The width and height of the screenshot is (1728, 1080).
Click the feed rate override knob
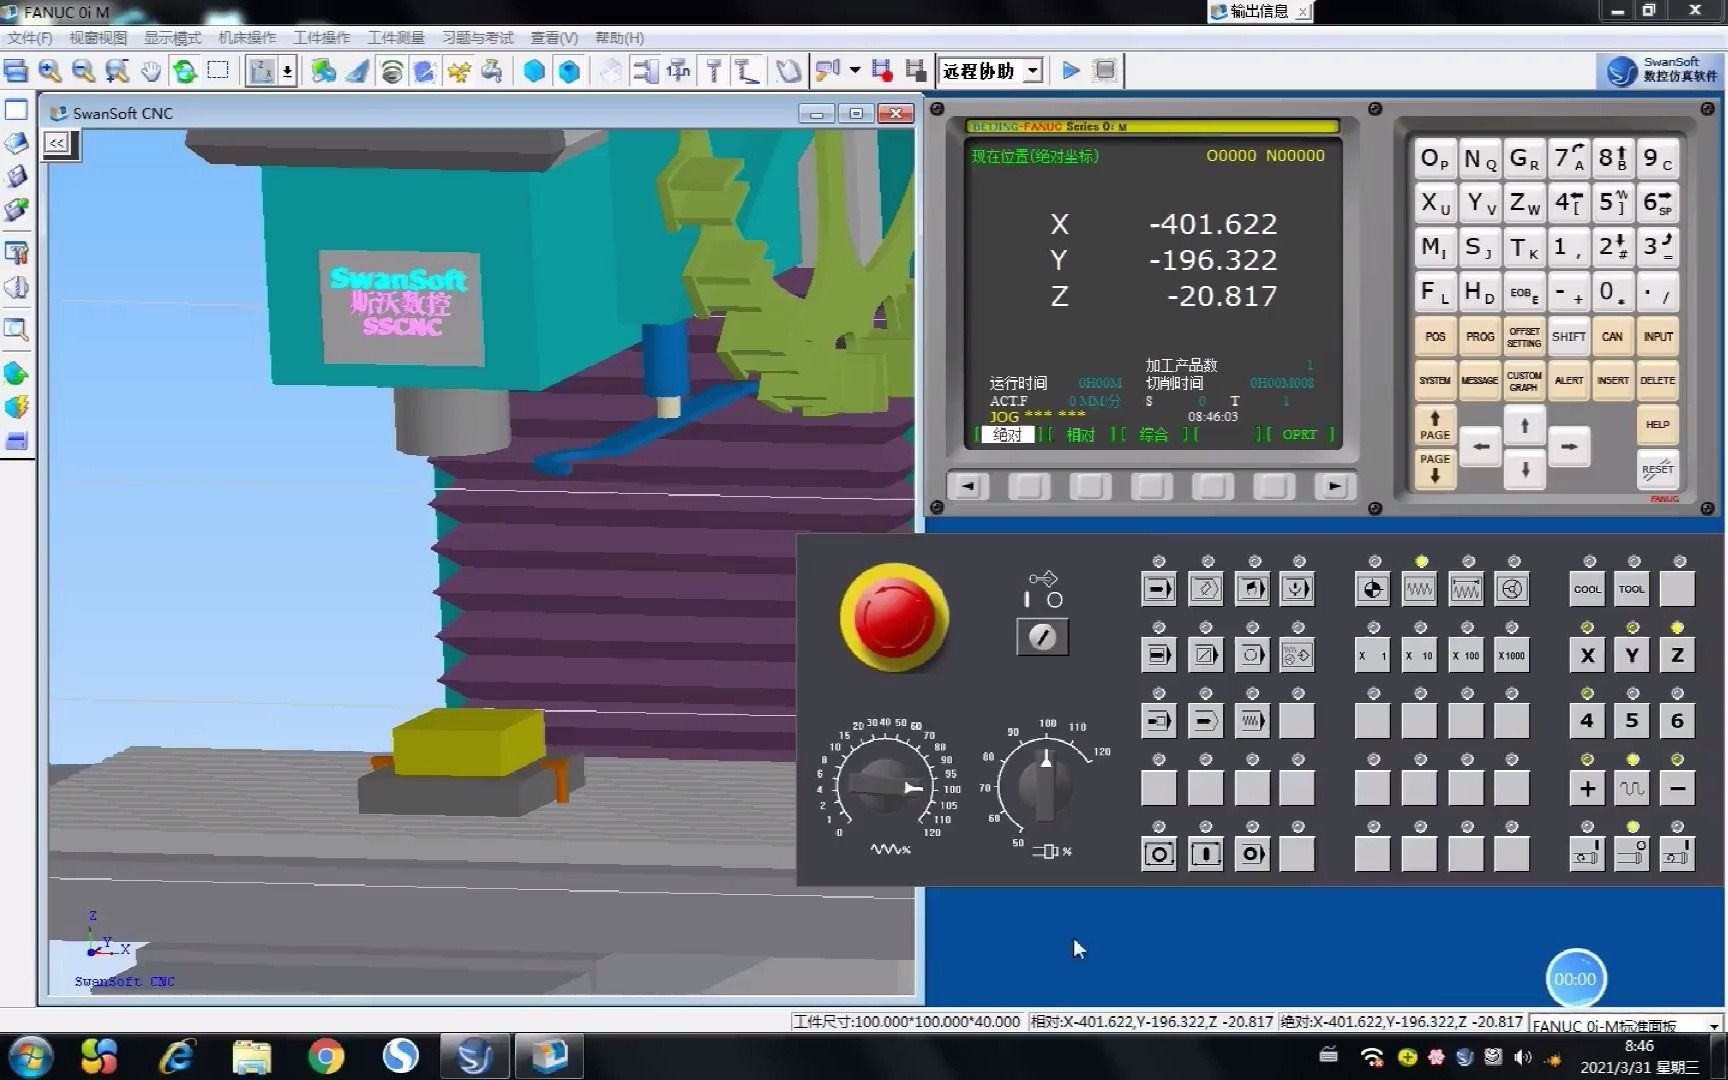click(x=884, y=787)
